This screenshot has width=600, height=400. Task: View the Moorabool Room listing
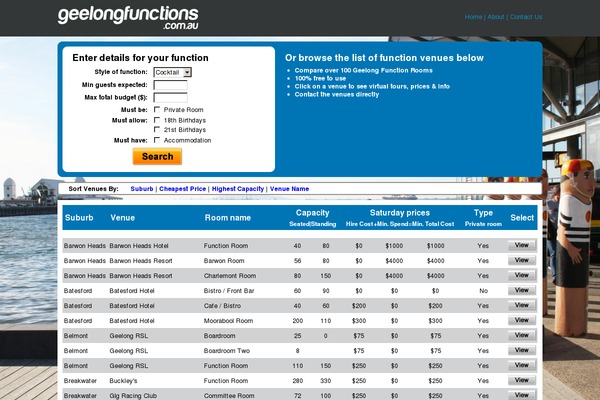[x=522, y=320]
